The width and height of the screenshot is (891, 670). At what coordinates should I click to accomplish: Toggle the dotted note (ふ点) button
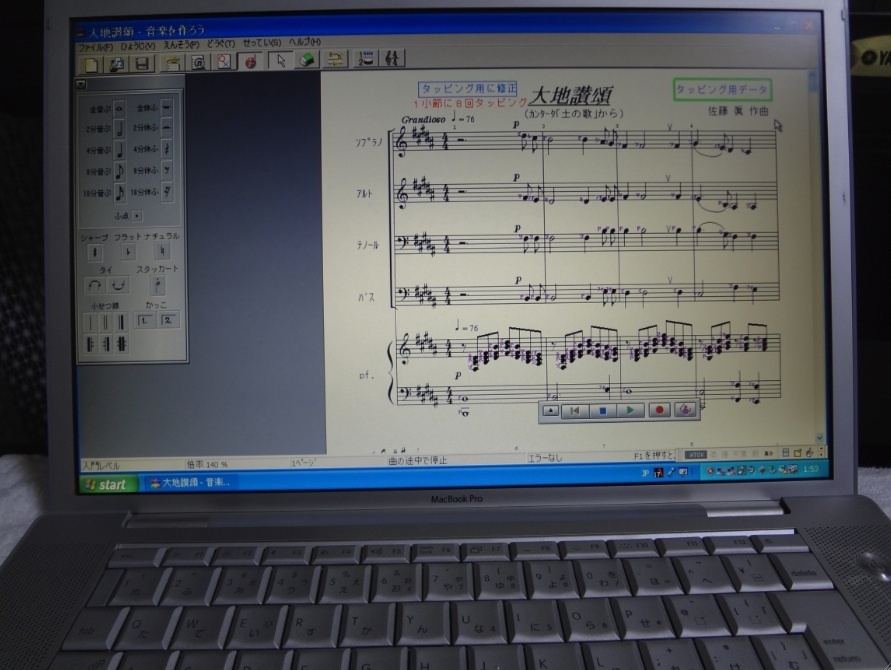tap(137, 215)
